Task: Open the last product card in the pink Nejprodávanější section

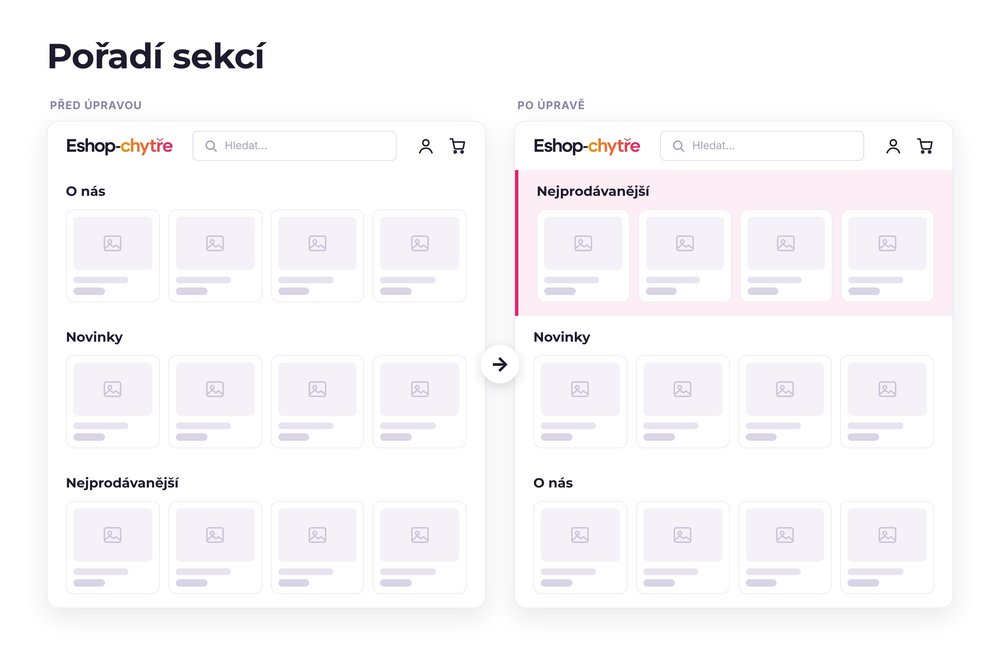Action: coord(887,256)
